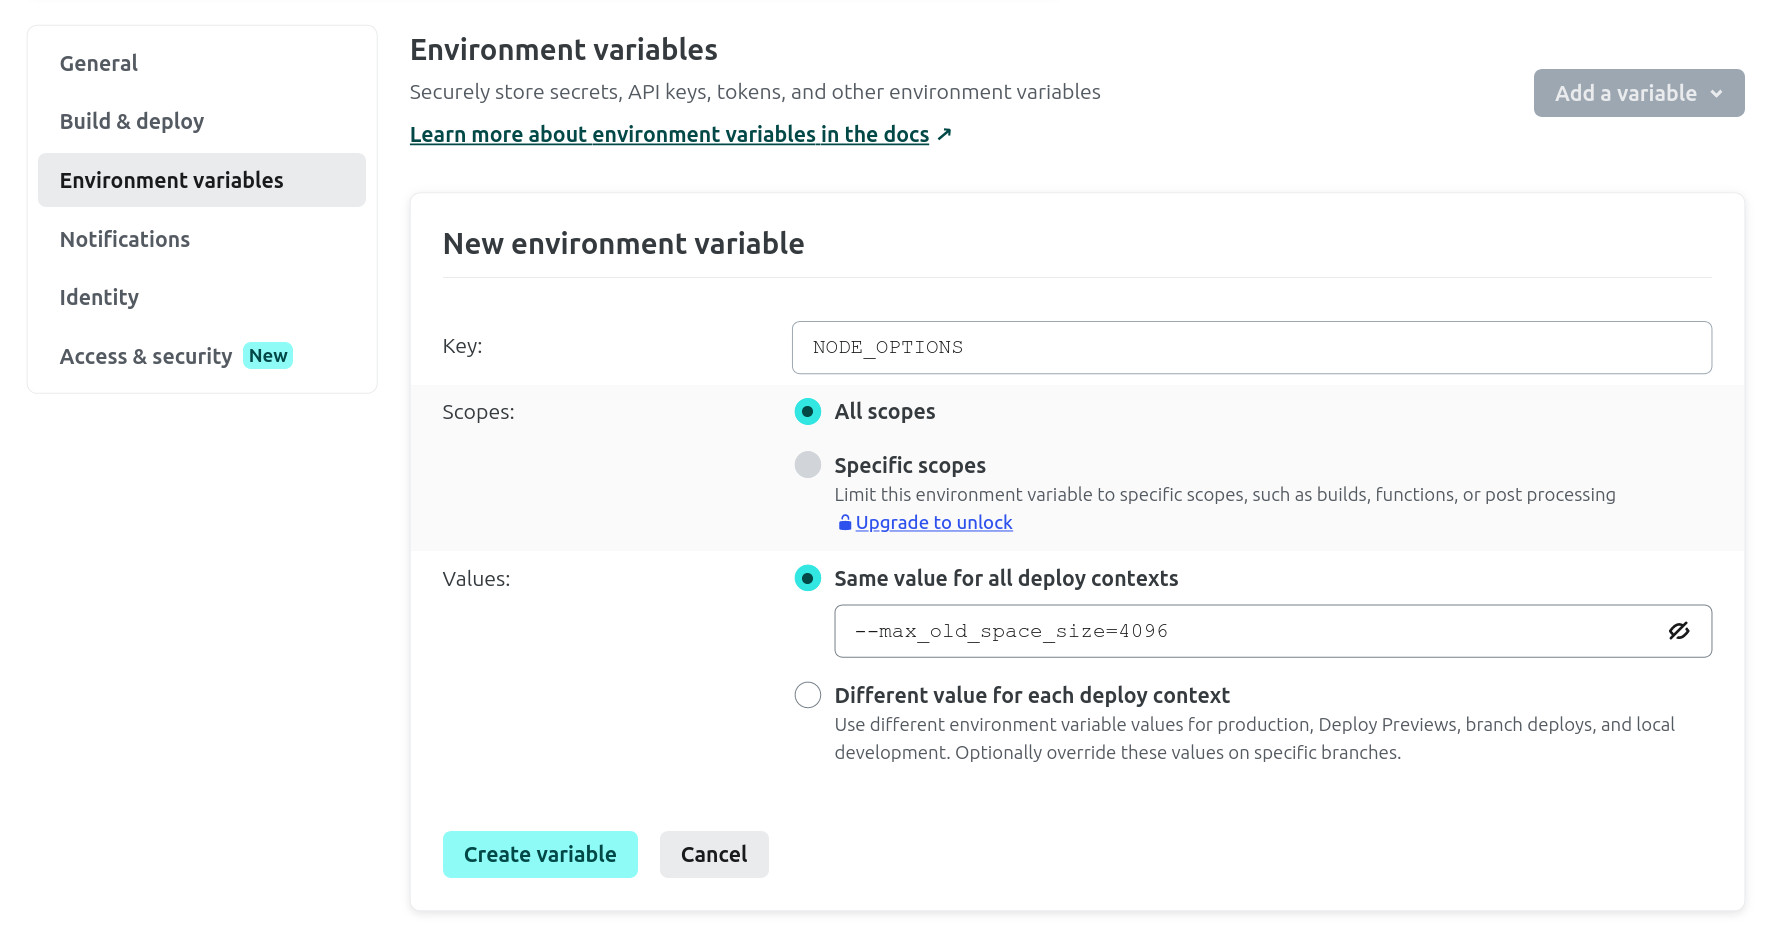
Task: Toggle value visibility eye icon
Action: tap(1678, 631)
